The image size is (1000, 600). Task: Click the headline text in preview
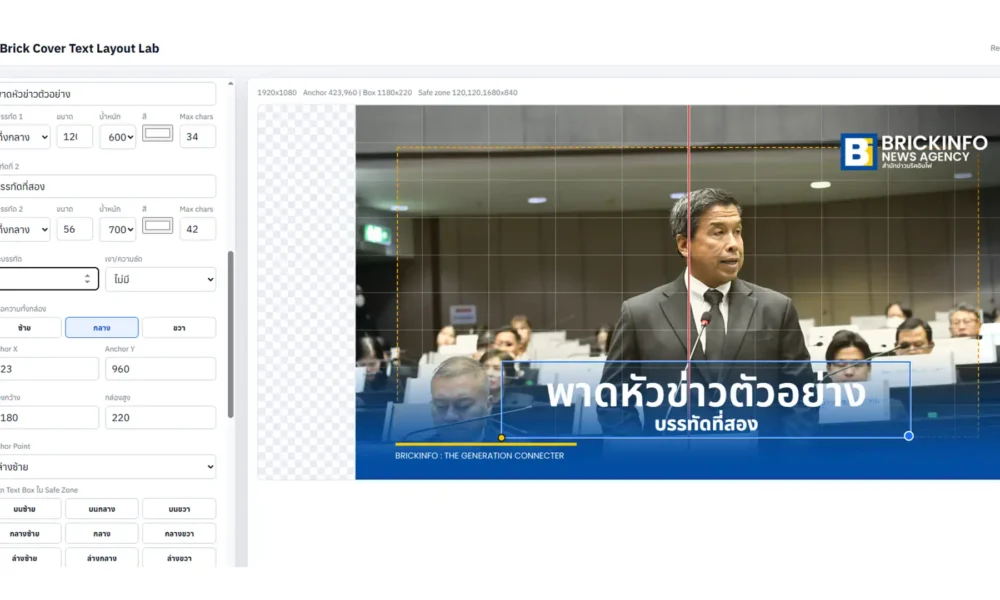pos(706,393)
